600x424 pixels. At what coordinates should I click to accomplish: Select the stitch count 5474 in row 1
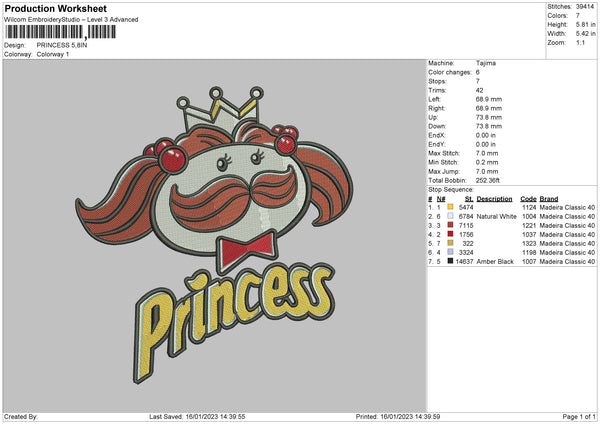466,207
